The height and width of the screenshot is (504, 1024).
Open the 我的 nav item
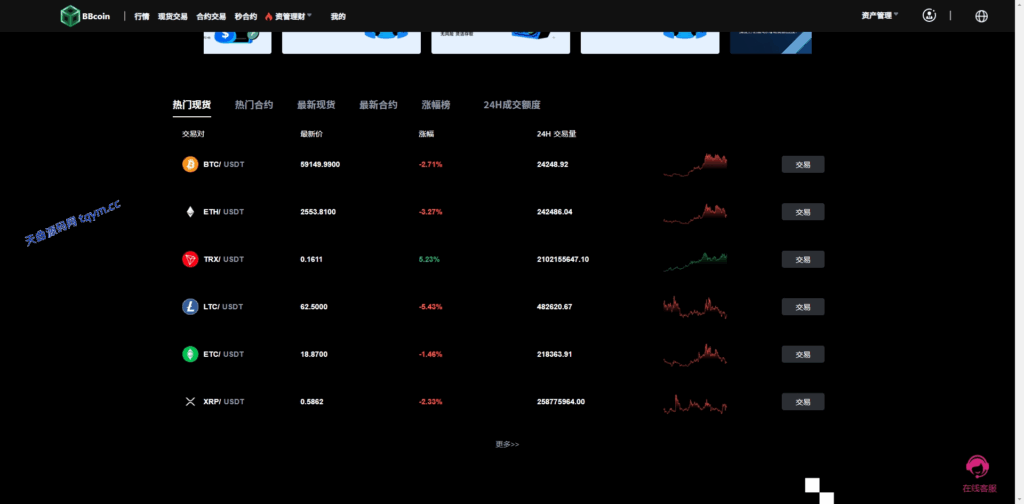(338, 16)
